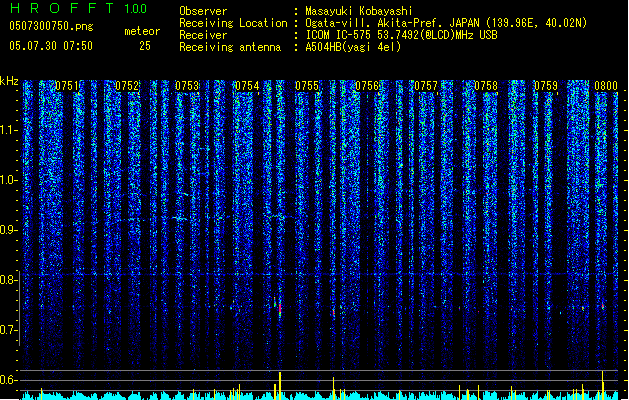Click the 'Observer' field label

pos(203,11)
